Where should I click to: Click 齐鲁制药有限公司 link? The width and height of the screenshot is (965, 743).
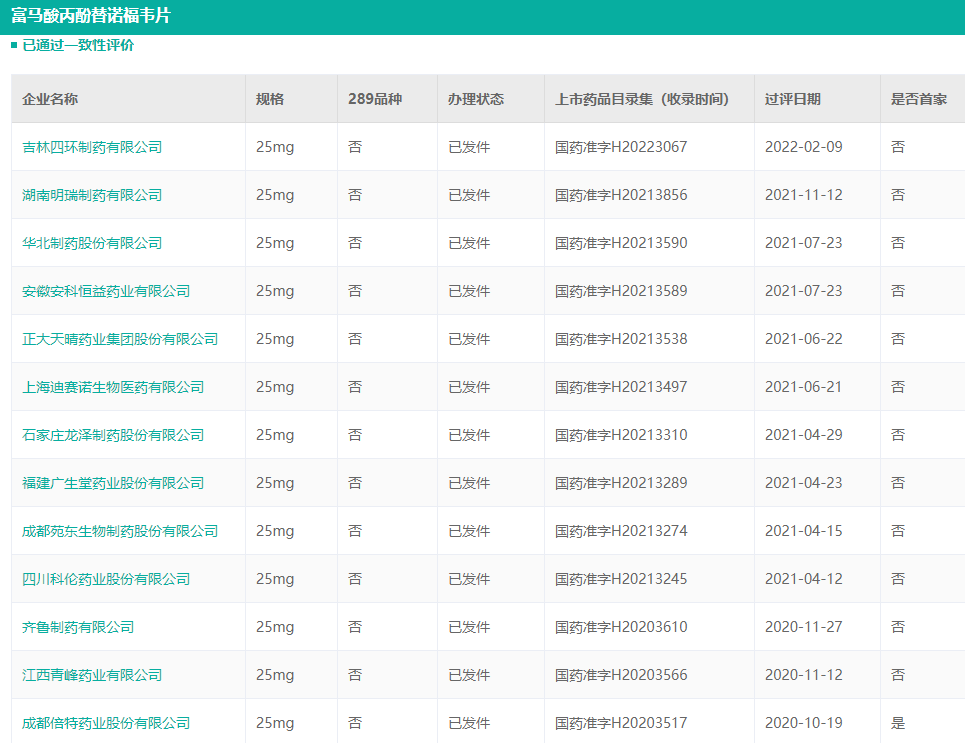(x=78, y=627)
